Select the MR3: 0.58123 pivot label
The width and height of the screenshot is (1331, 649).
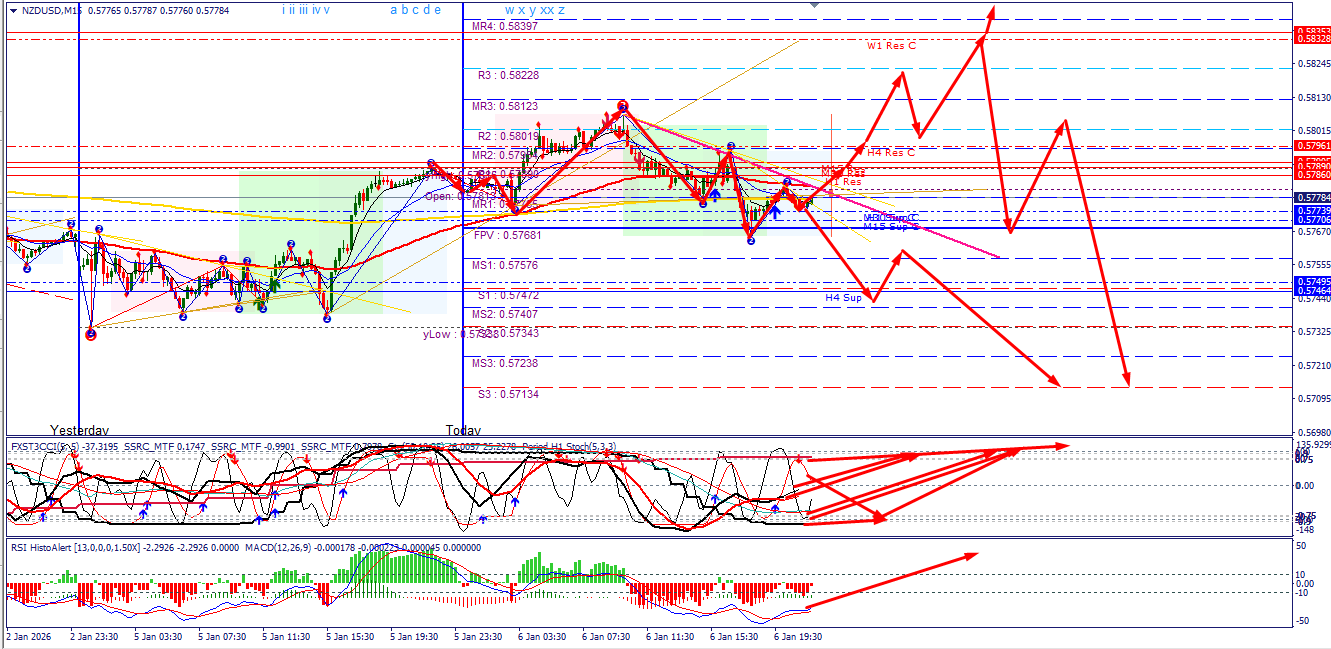coord(506,106)
